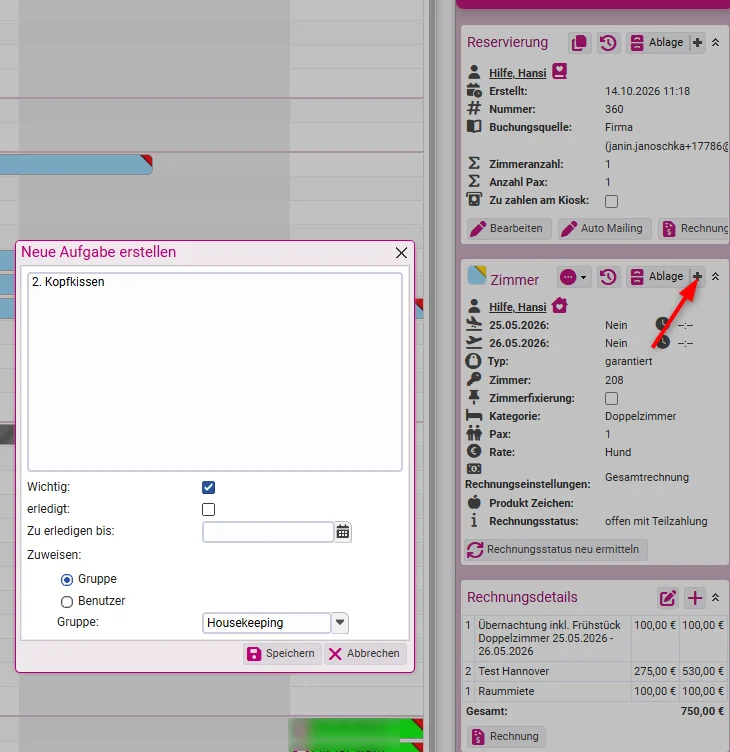Uncheck Wichtig checkbox

[209, 487]
